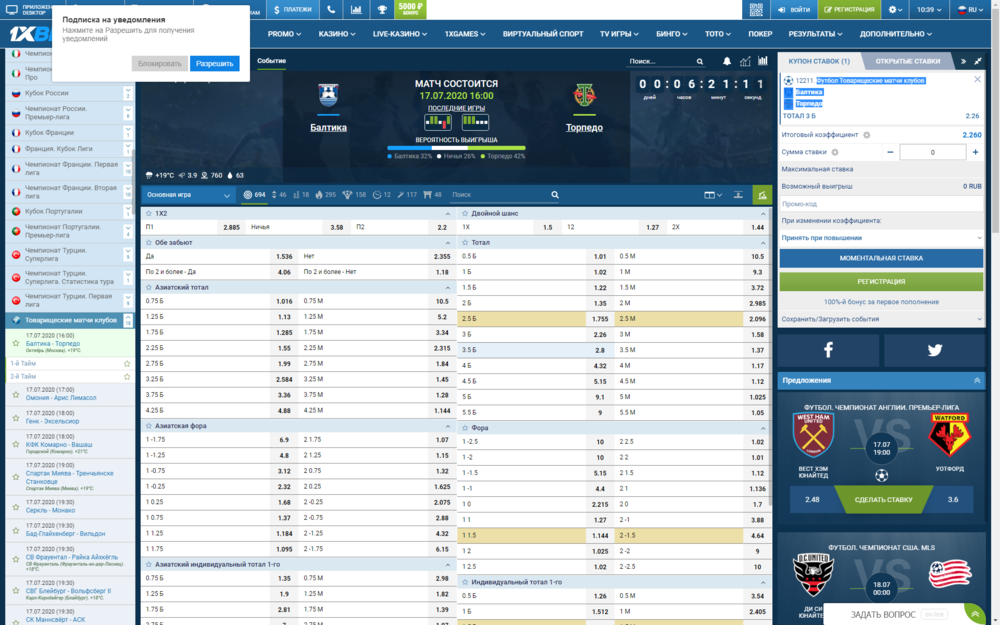This screenshot has height=625, width=1000.
Task: Go to ВИРТУАЛЬНЫЙ СПОРТ
Action: [543, 34]
